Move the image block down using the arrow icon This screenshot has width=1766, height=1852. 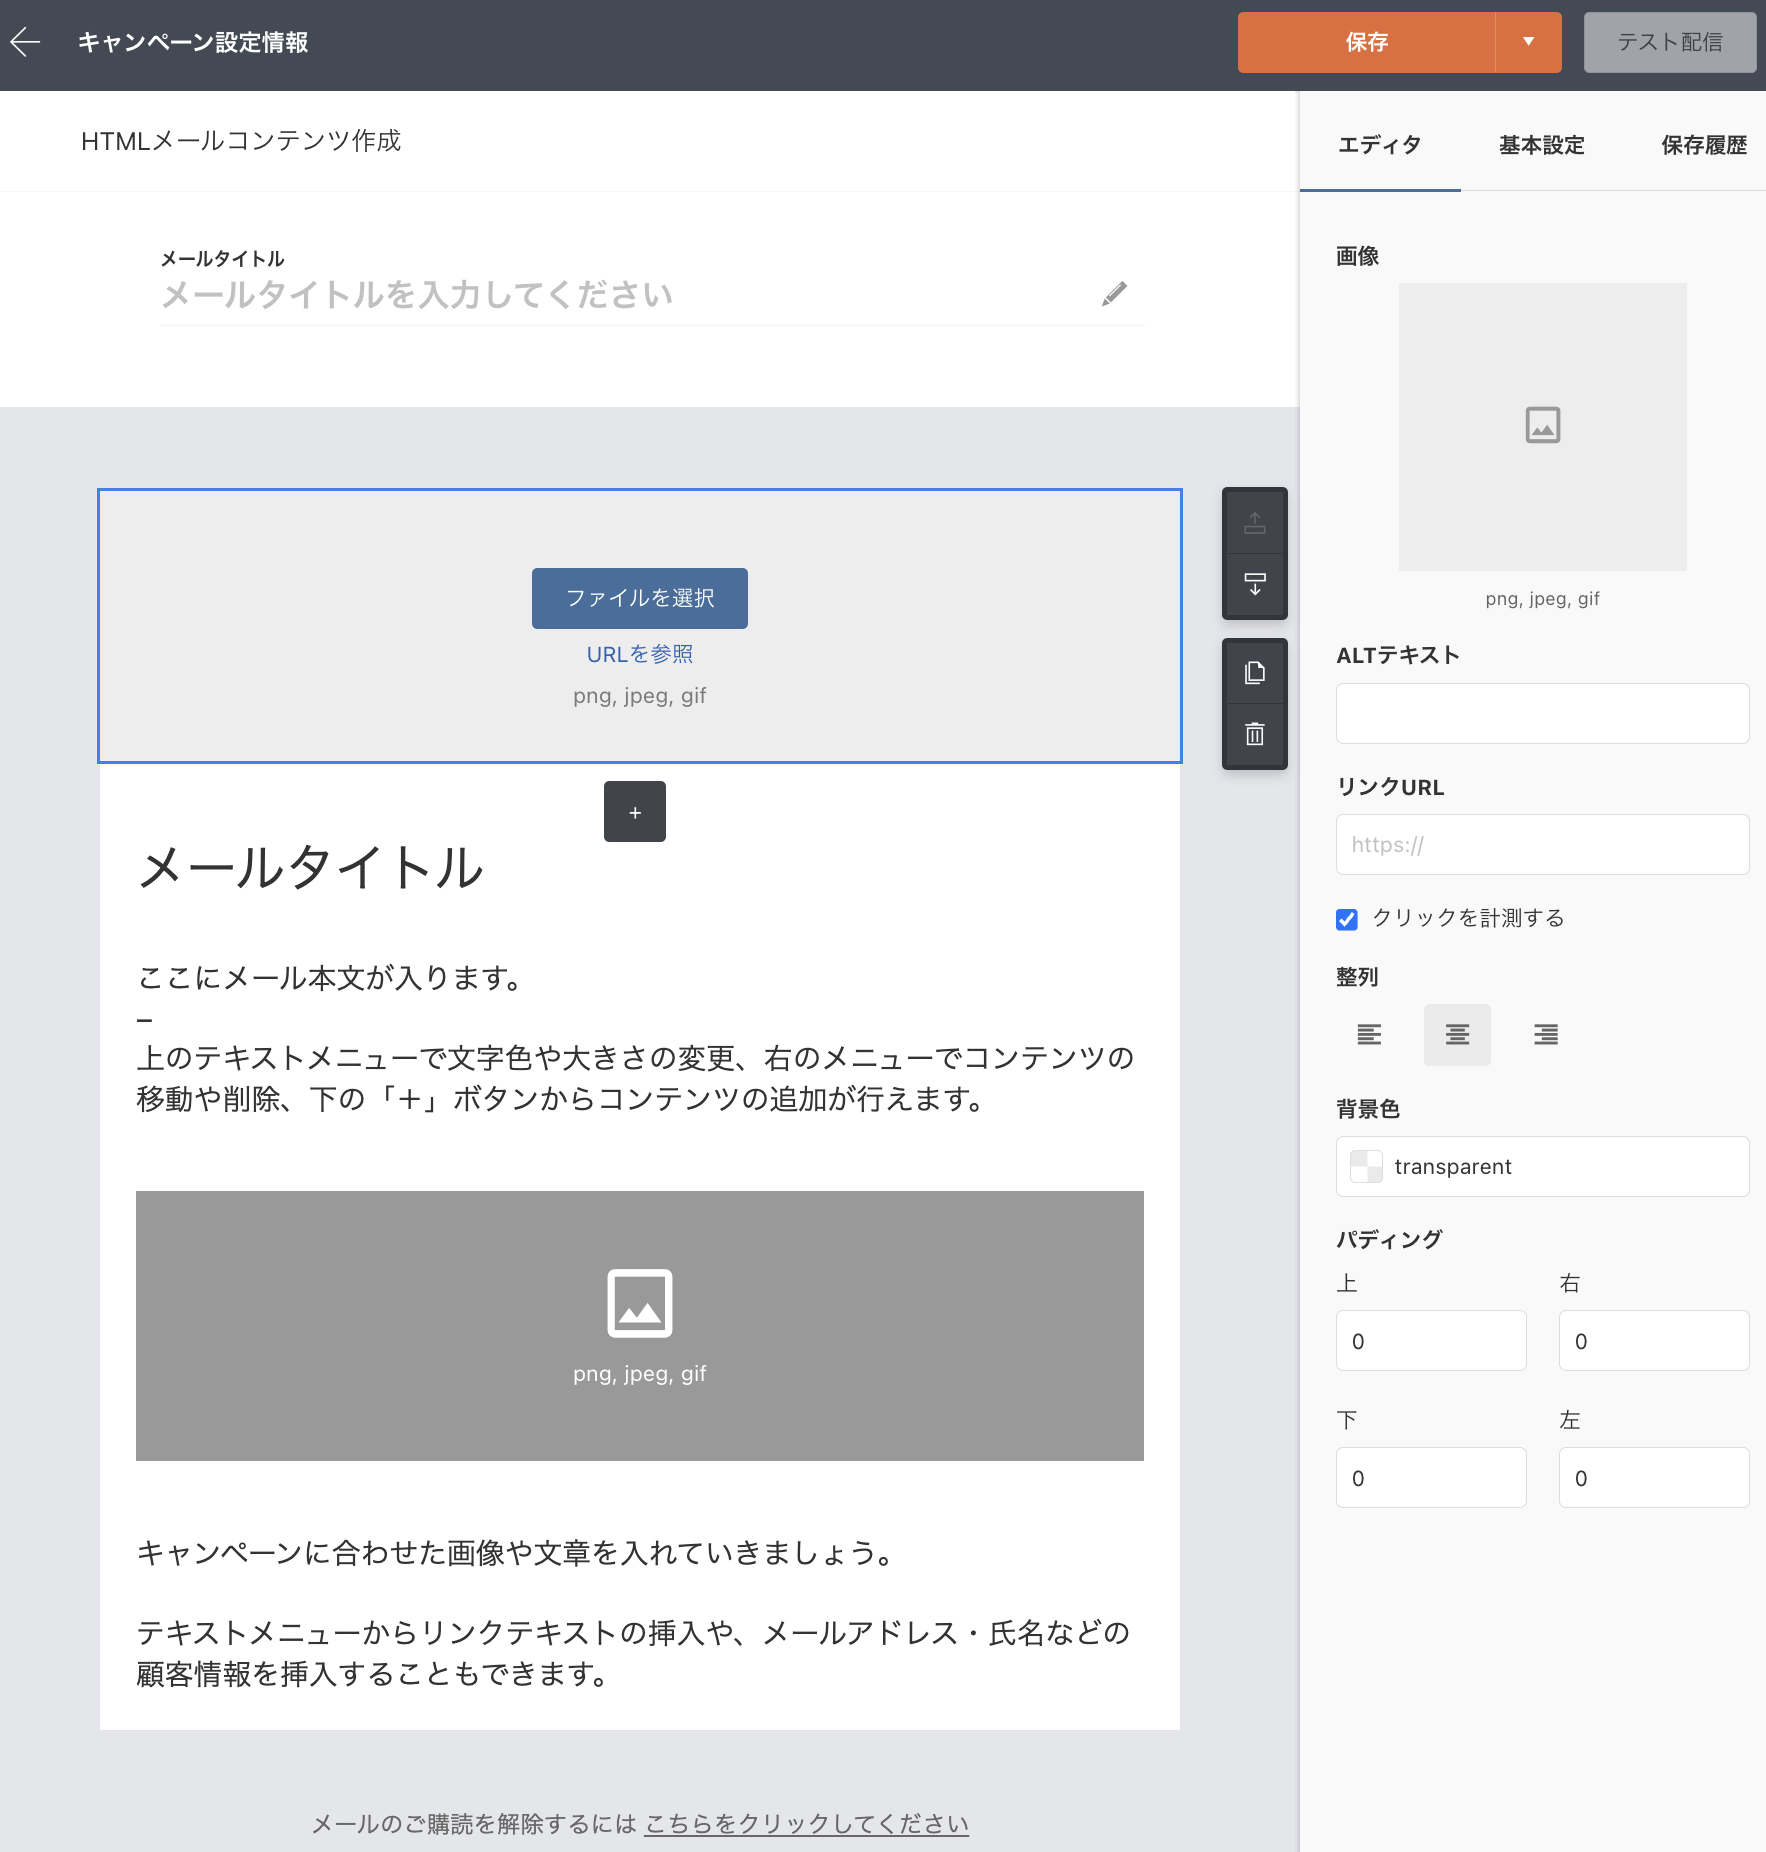[1255, 587]
